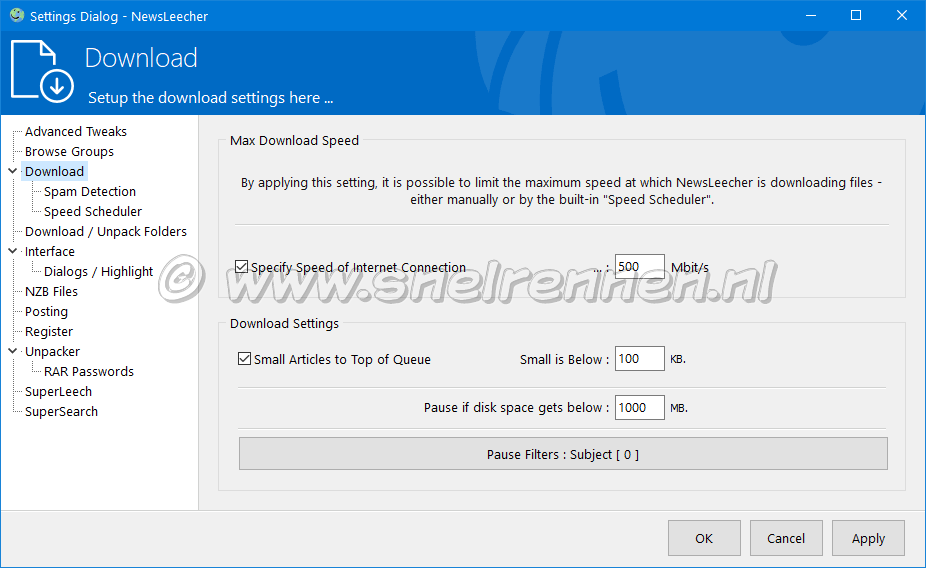This screenshot has width=926, height=568.
Task: Focus the connection speed Mbit/s field
Action: pos(640,267)
